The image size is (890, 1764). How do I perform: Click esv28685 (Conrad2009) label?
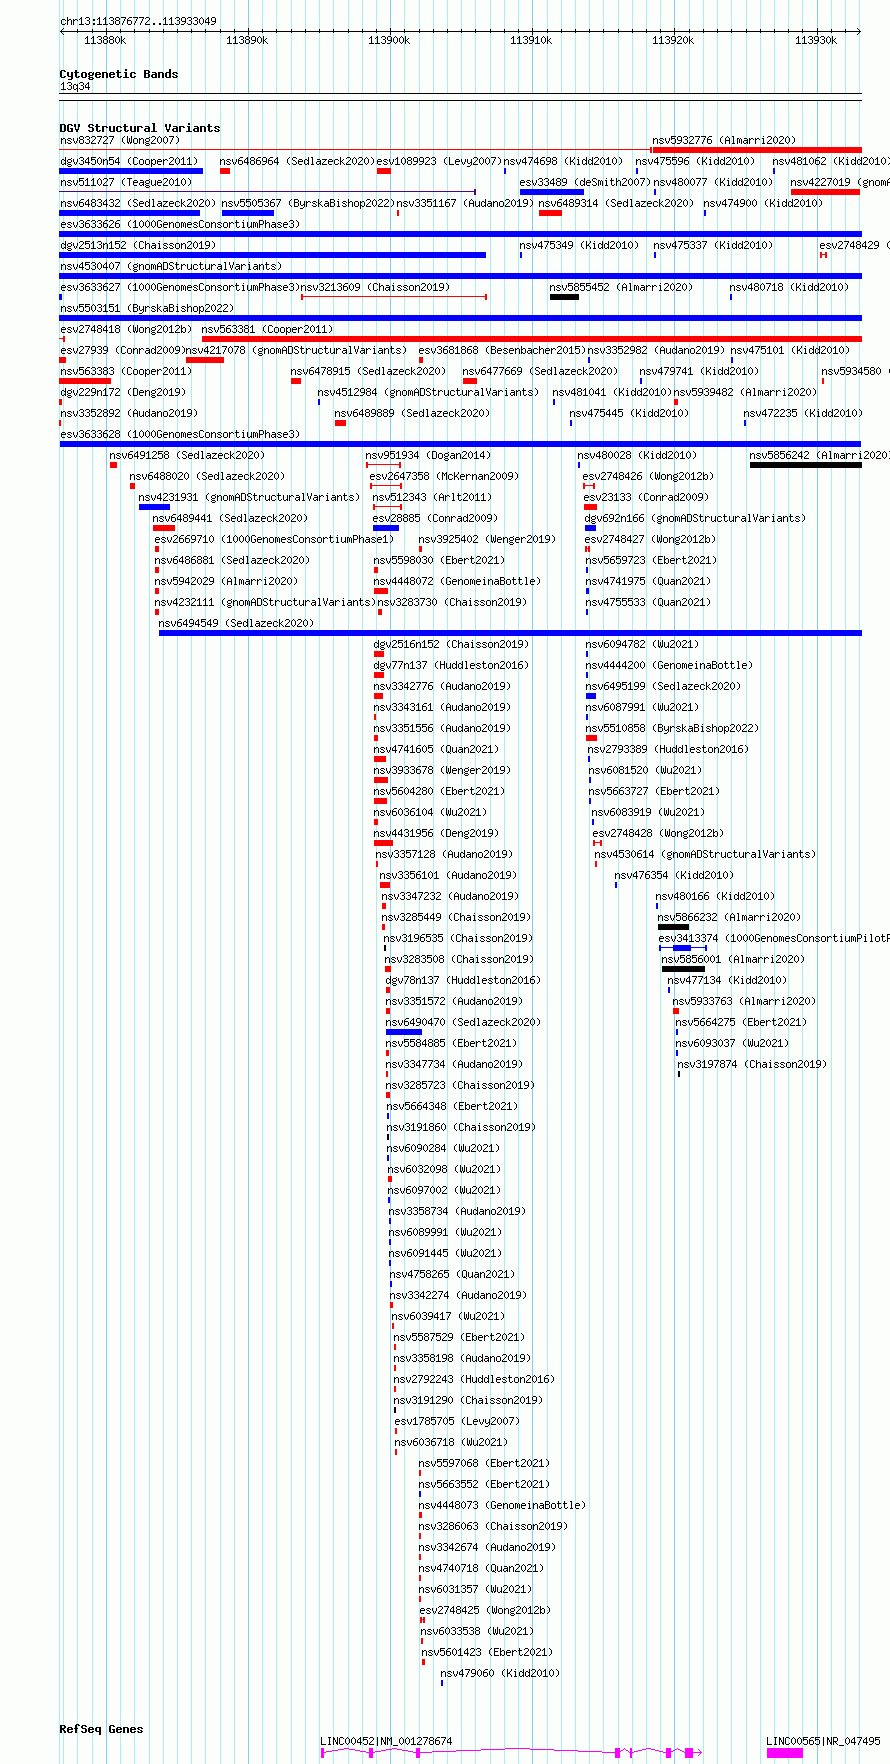435,519
